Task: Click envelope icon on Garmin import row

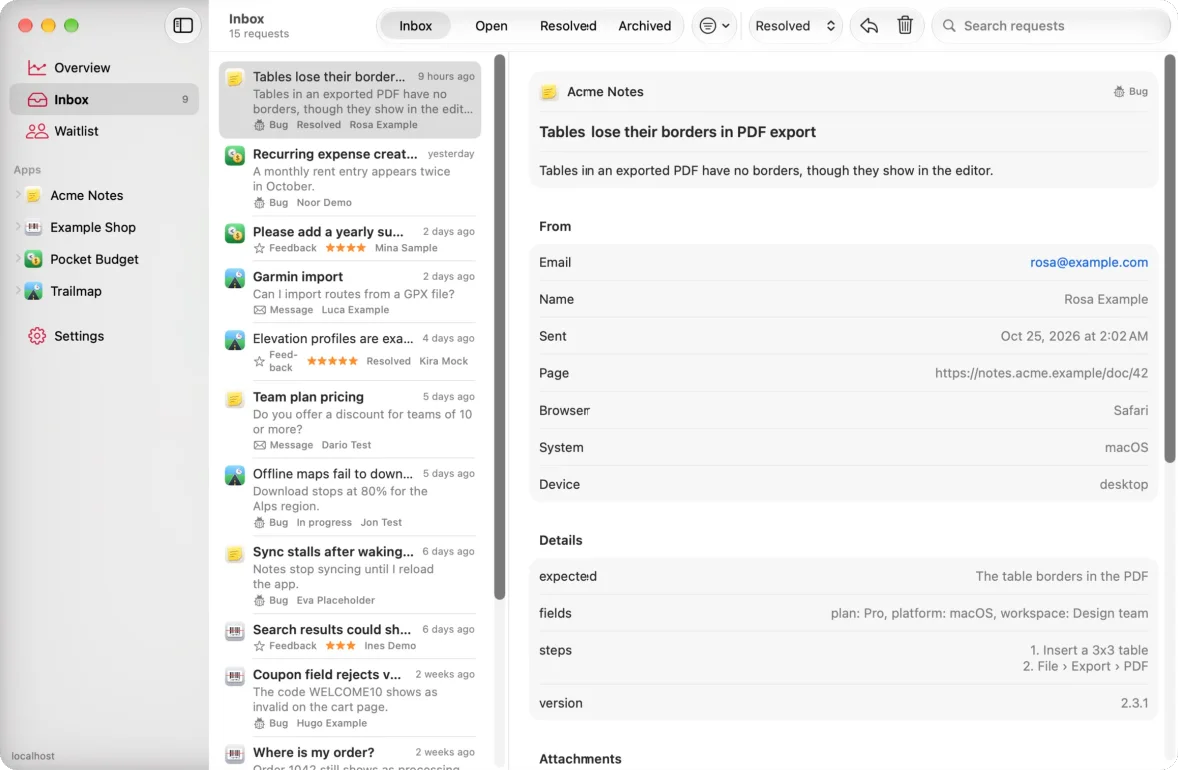Action: [259, 310]
